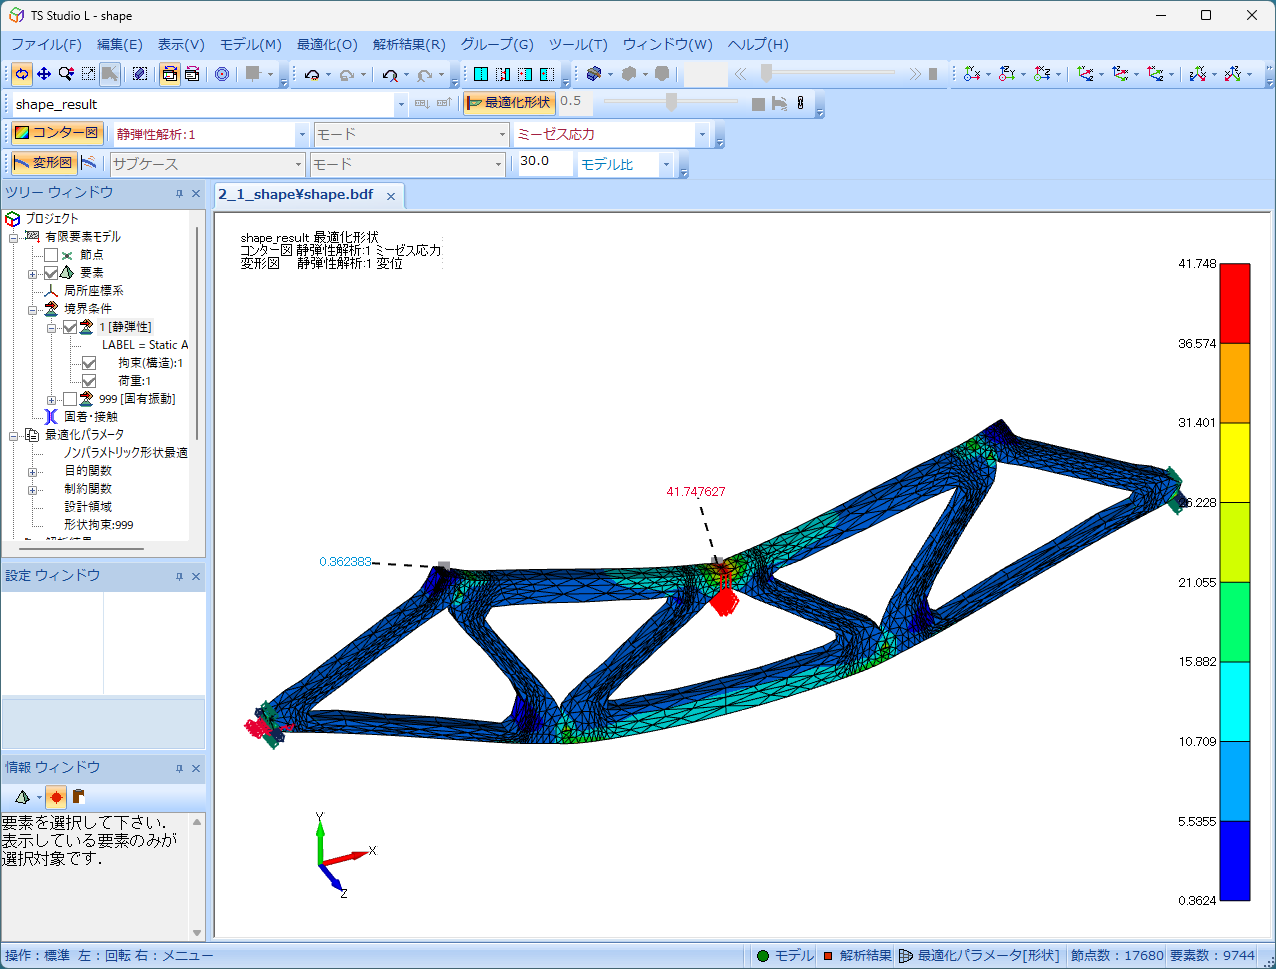
Task: Click the last isometric view axis icon
Action: [1233, 74]
